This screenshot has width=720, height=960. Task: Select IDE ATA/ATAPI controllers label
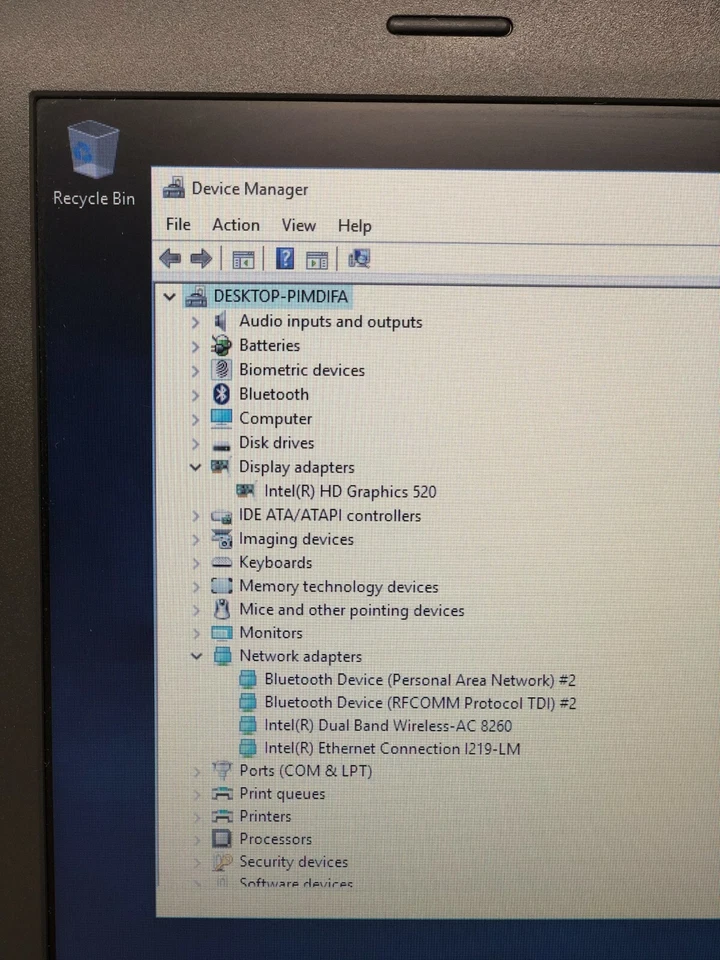(x=329, y=516)
